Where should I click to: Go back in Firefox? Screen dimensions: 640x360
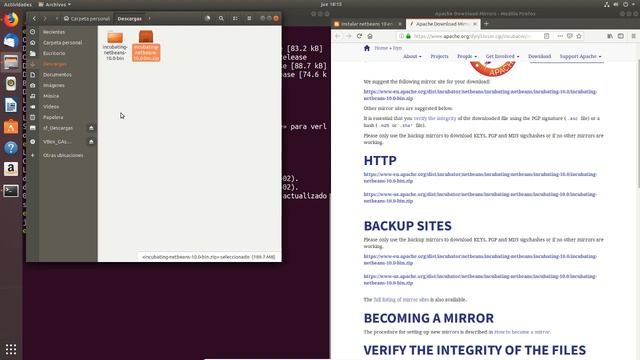[338, 36]
